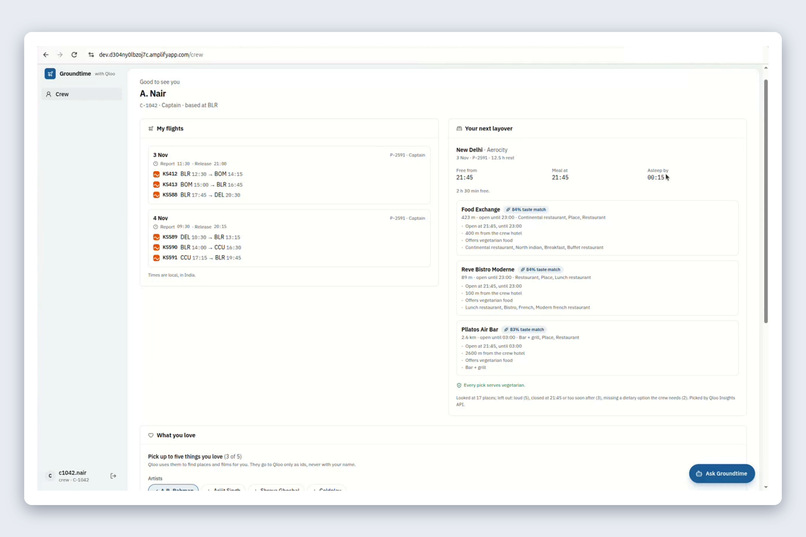
Task: Click flight number 'KS412'
Action: [x=170, y=174]
